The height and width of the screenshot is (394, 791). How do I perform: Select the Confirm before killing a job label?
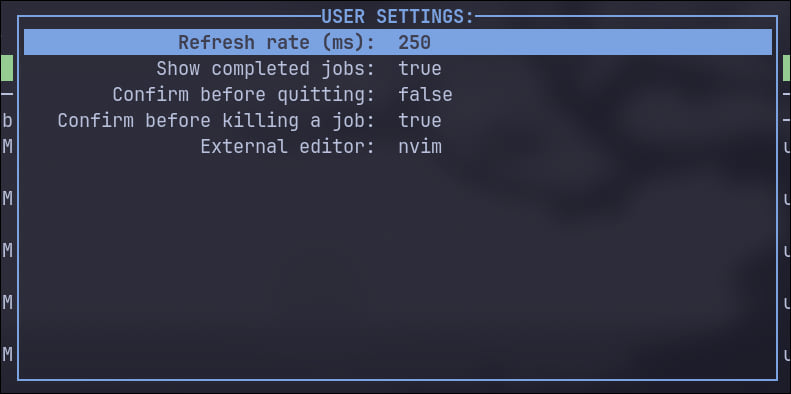coord(216,121)
